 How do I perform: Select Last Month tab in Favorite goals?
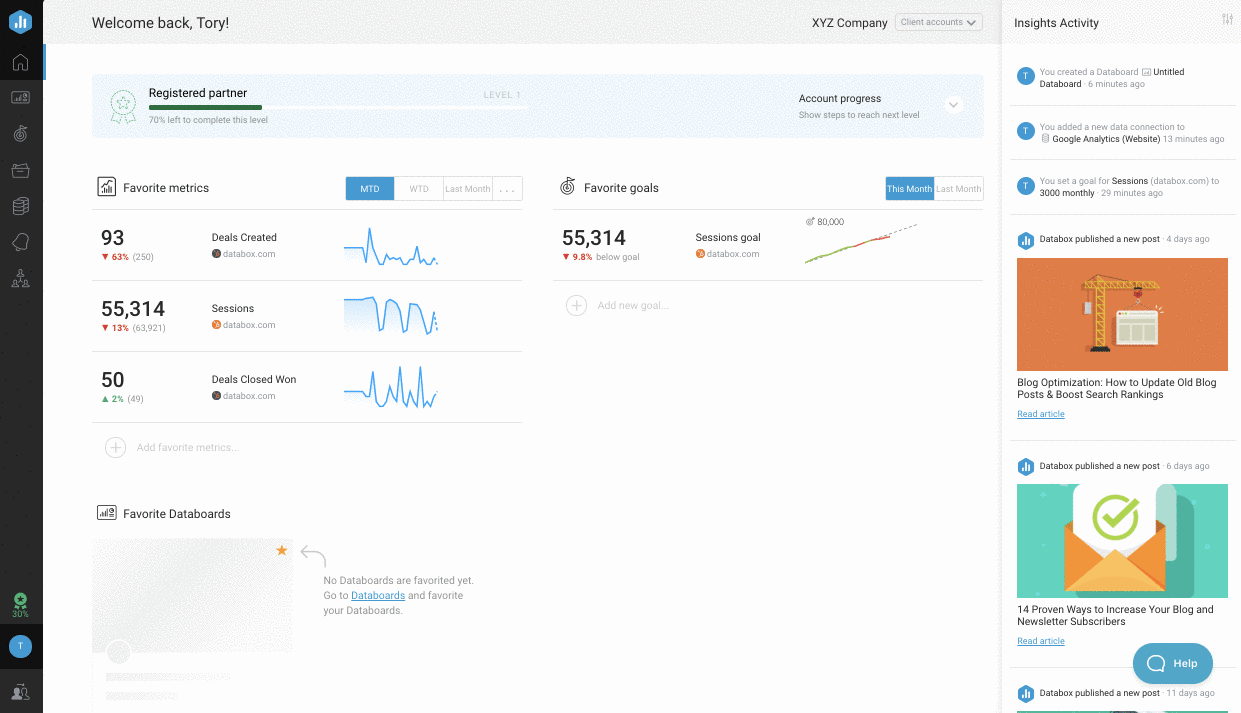[958, 189]
